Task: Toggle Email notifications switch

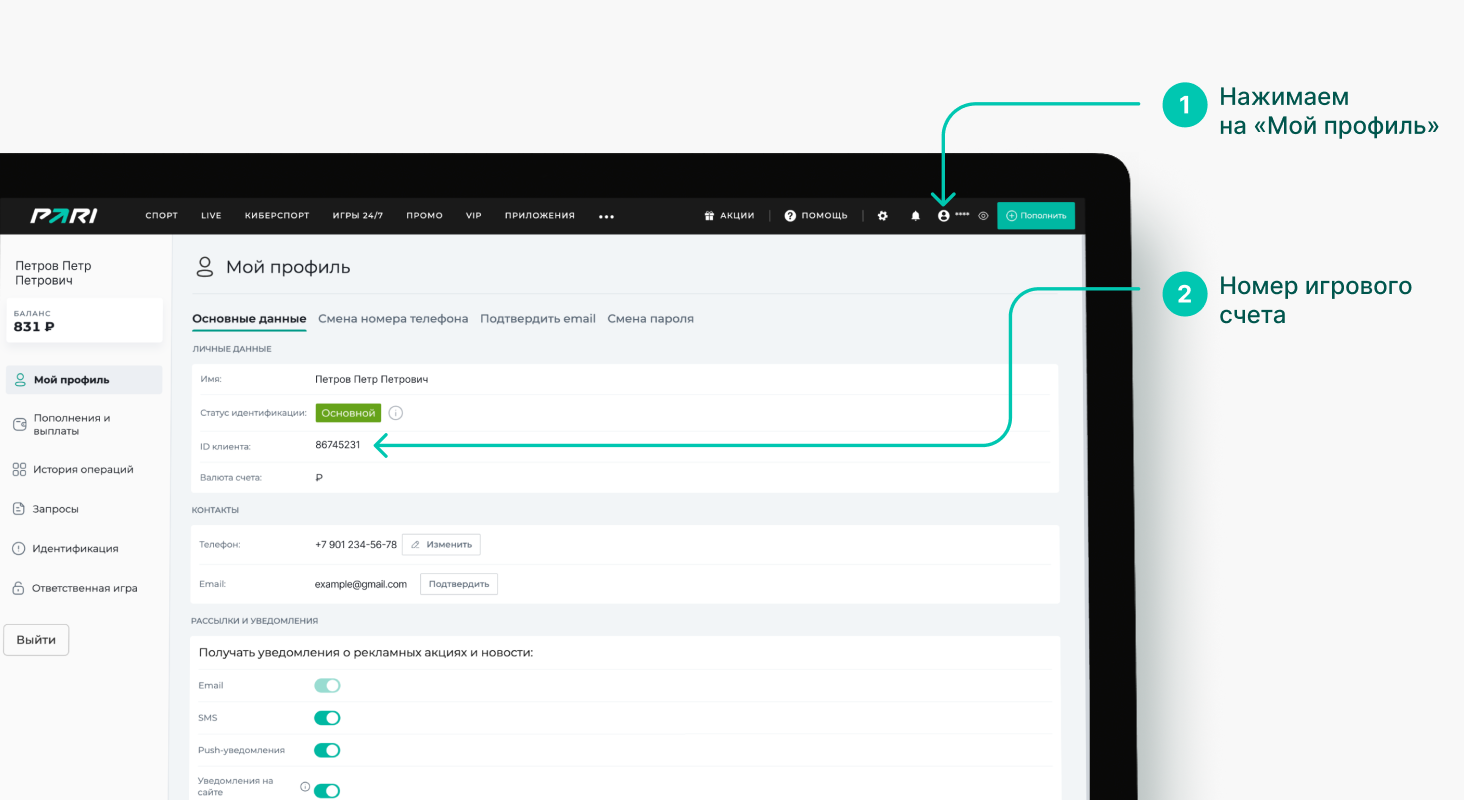Action: [327, 685]
